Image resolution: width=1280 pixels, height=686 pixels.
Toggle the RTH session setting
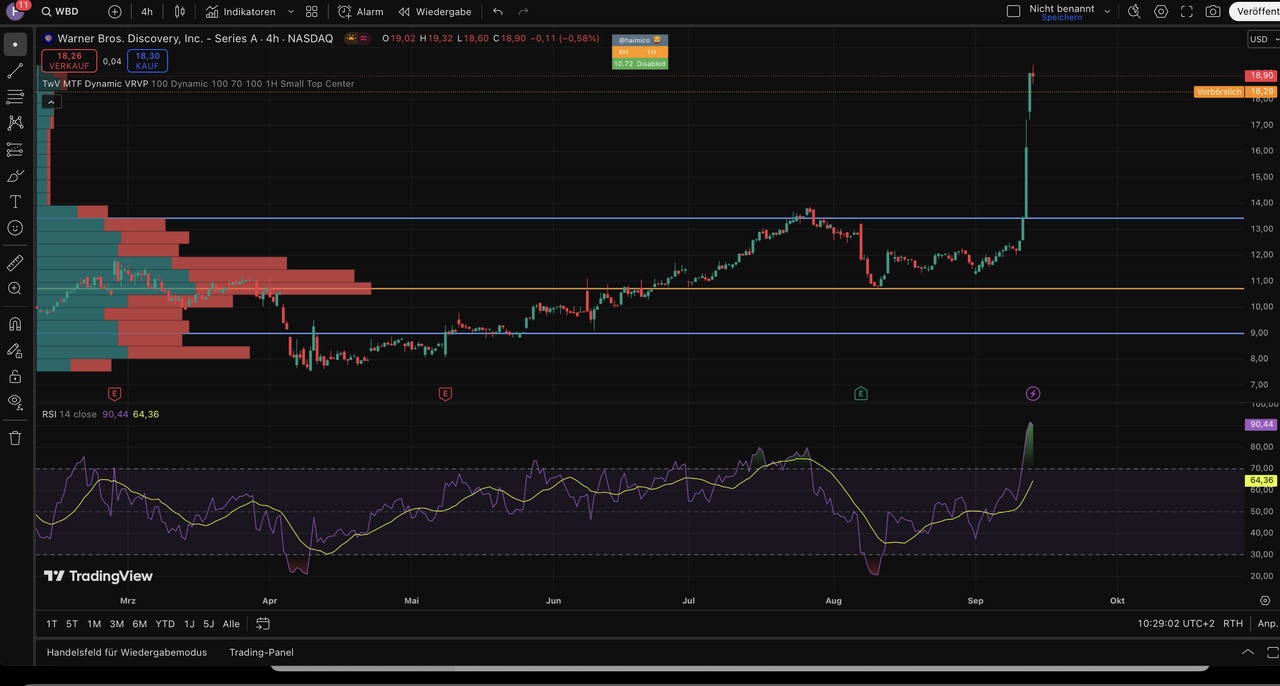(1233, 624)
